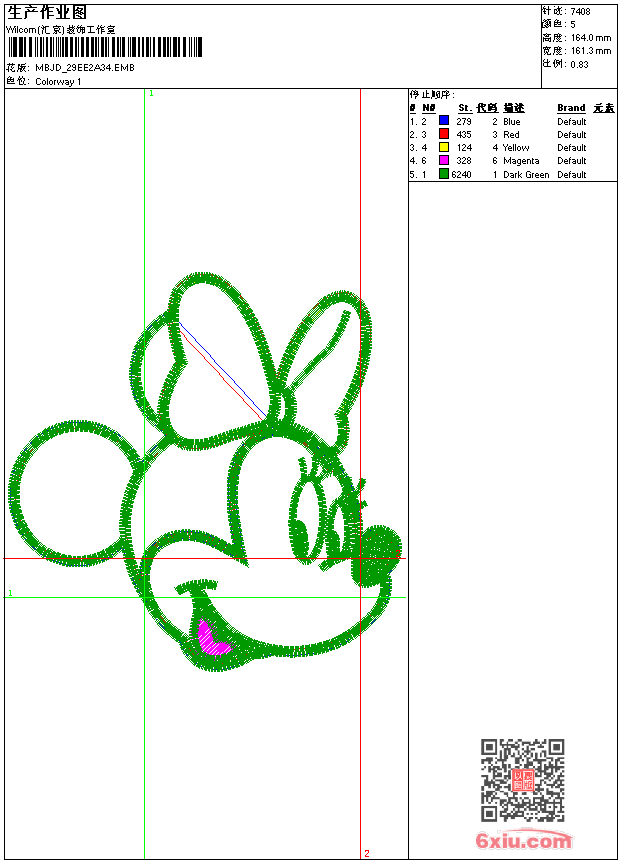620x860 pixels.
Task: Click the magenta mouth fill in the design
Action: point(210,639)
